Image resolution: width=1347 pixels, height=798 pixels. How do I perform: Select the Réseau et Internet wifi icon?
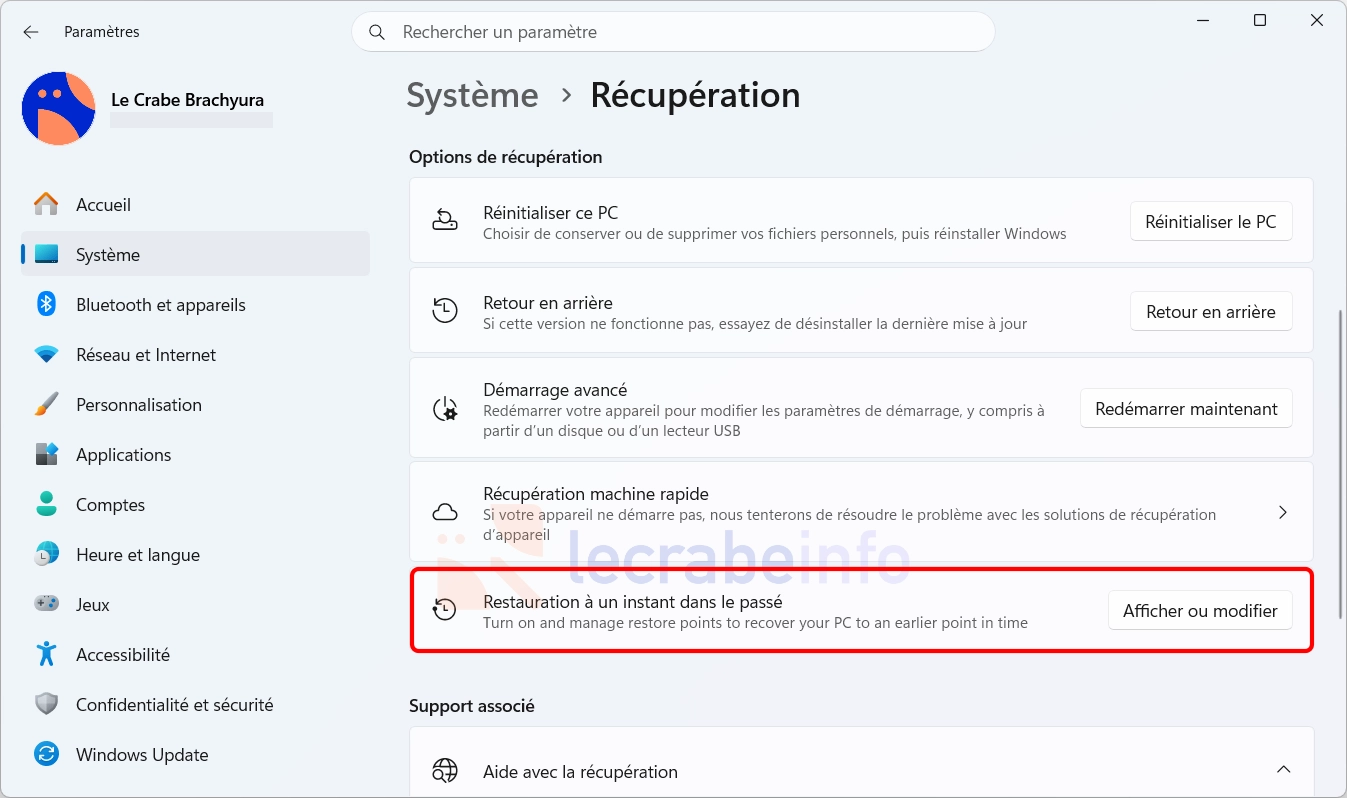click(x=46, y=354)
